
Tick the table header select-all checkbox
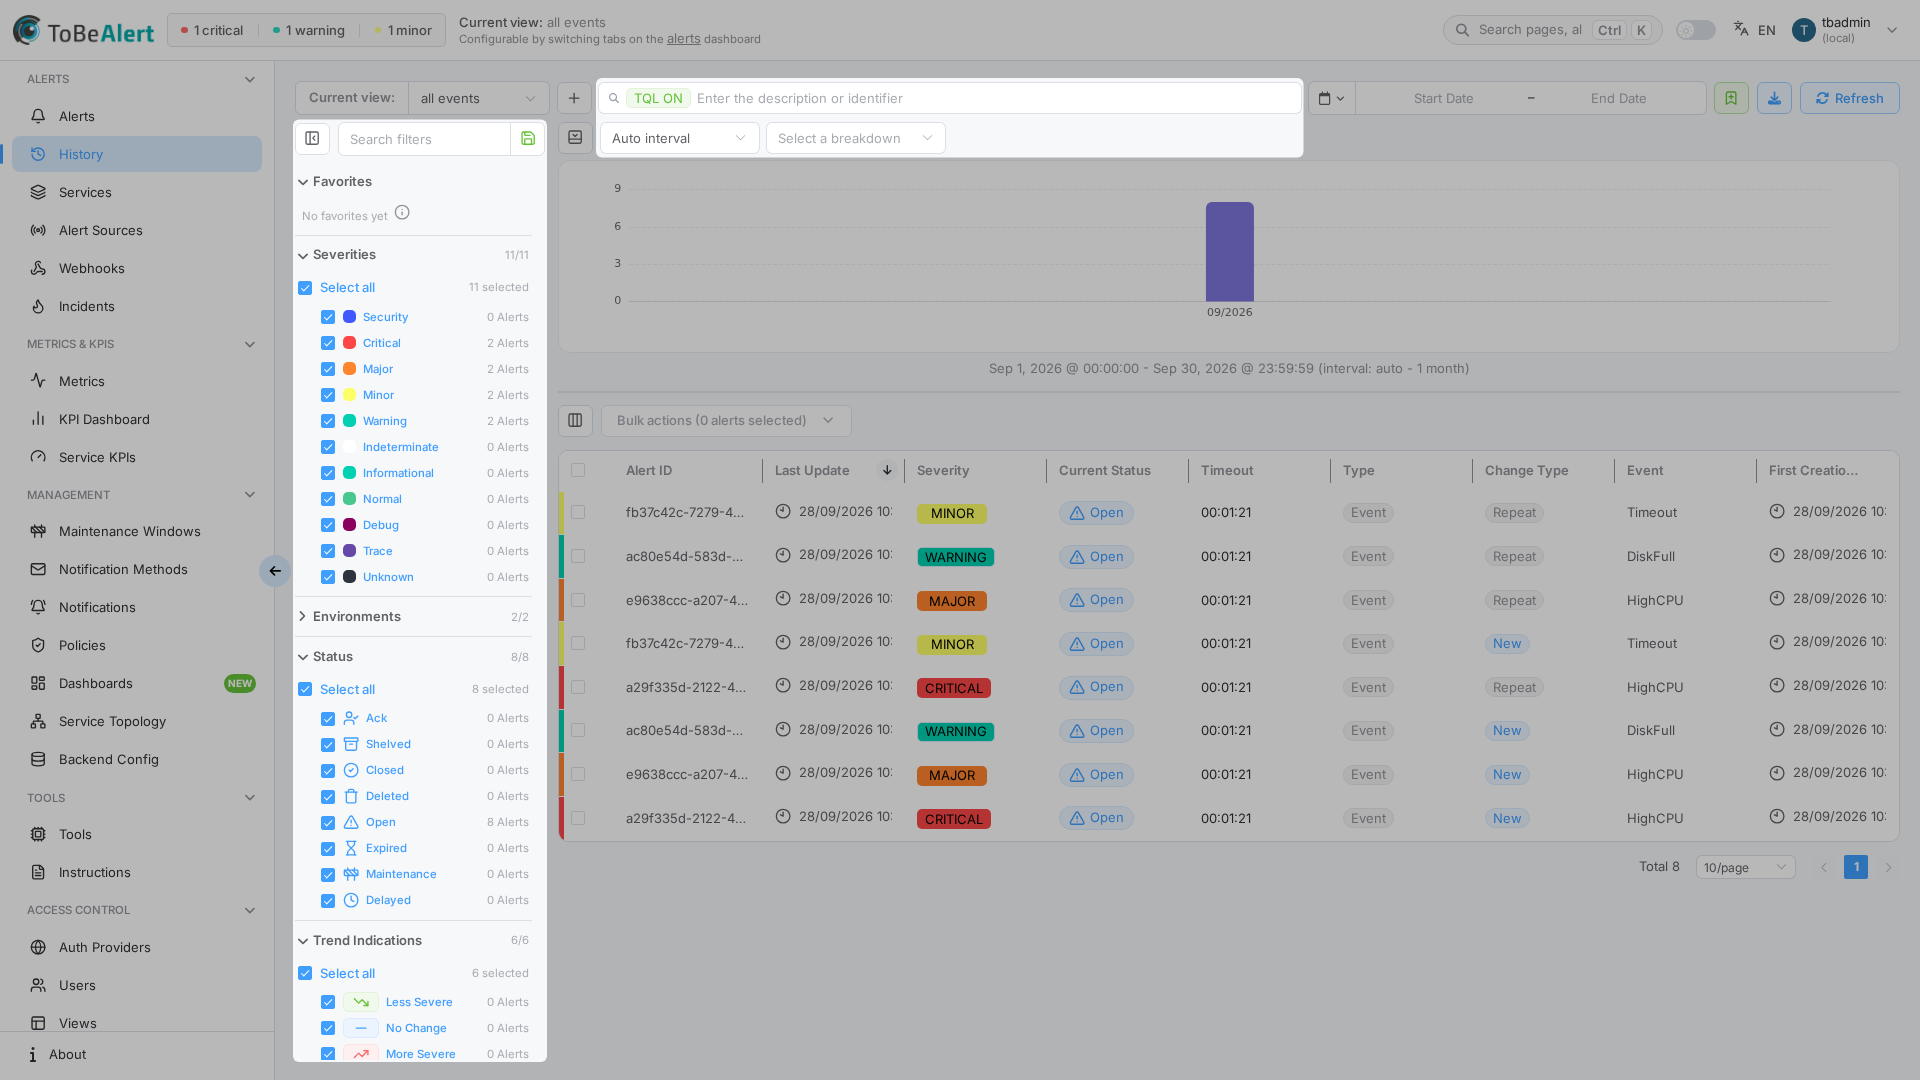[x=578, y=470]
